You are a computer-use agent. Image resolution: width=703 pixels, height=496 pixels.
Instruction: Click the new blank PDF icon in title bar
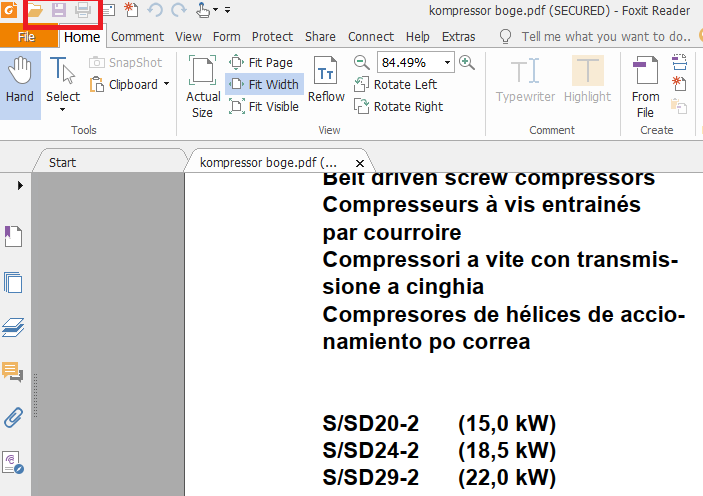pyautogui.click(x=131, y=10)
